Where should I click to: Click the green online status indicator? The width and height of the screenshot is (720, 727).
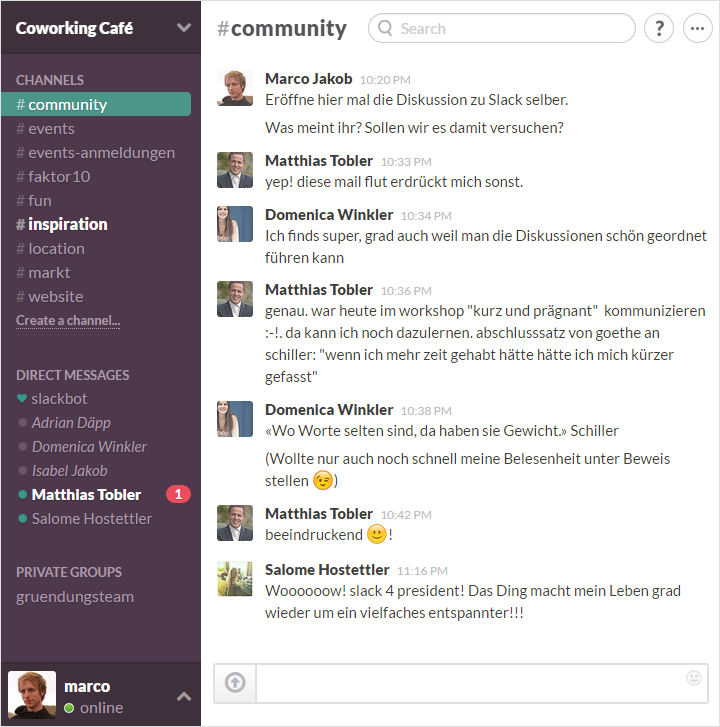(x=69, y=708)
